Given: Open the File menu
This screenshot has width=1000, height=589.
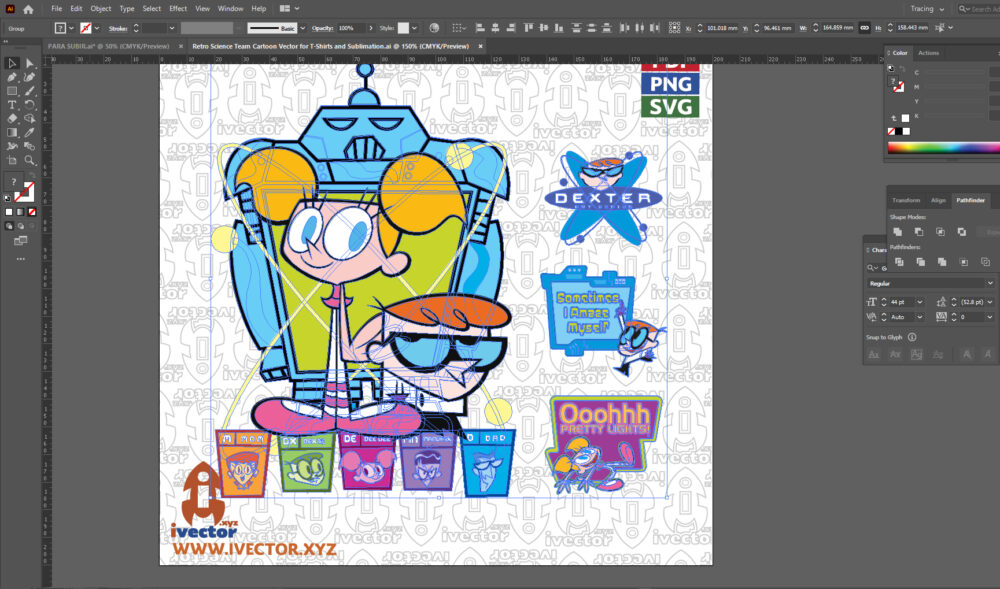Looking at the screenshot, I should [x=57, y=9].
